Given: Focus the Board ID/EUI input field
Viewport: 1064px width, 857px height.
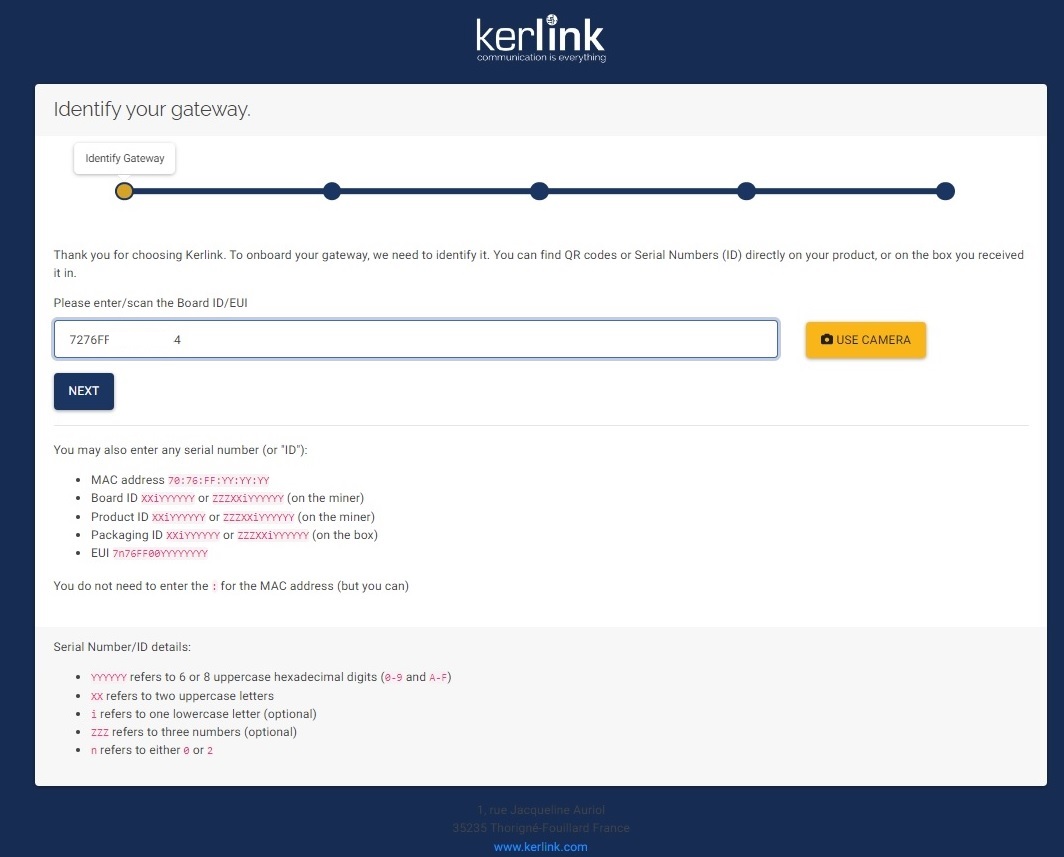Looking at the screenshot, I should pos(415,339).
